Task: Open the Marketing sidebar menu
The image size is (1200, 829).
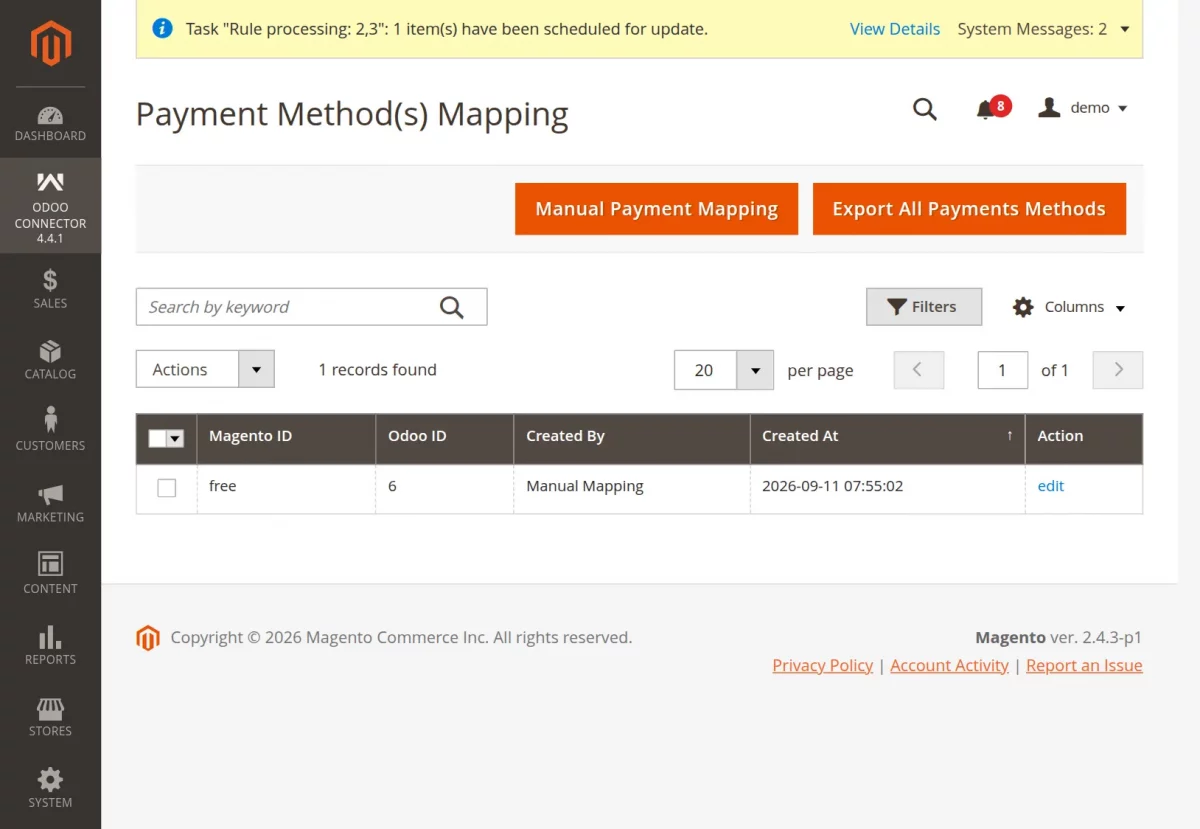Action: pyautogui.click(x=50, y=503)
